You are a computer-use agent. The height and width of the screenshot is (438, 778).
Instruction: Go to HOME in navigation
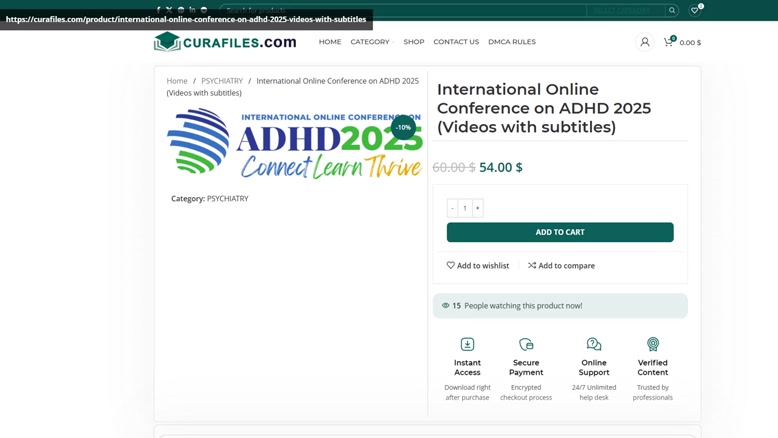tap(330, 42)
